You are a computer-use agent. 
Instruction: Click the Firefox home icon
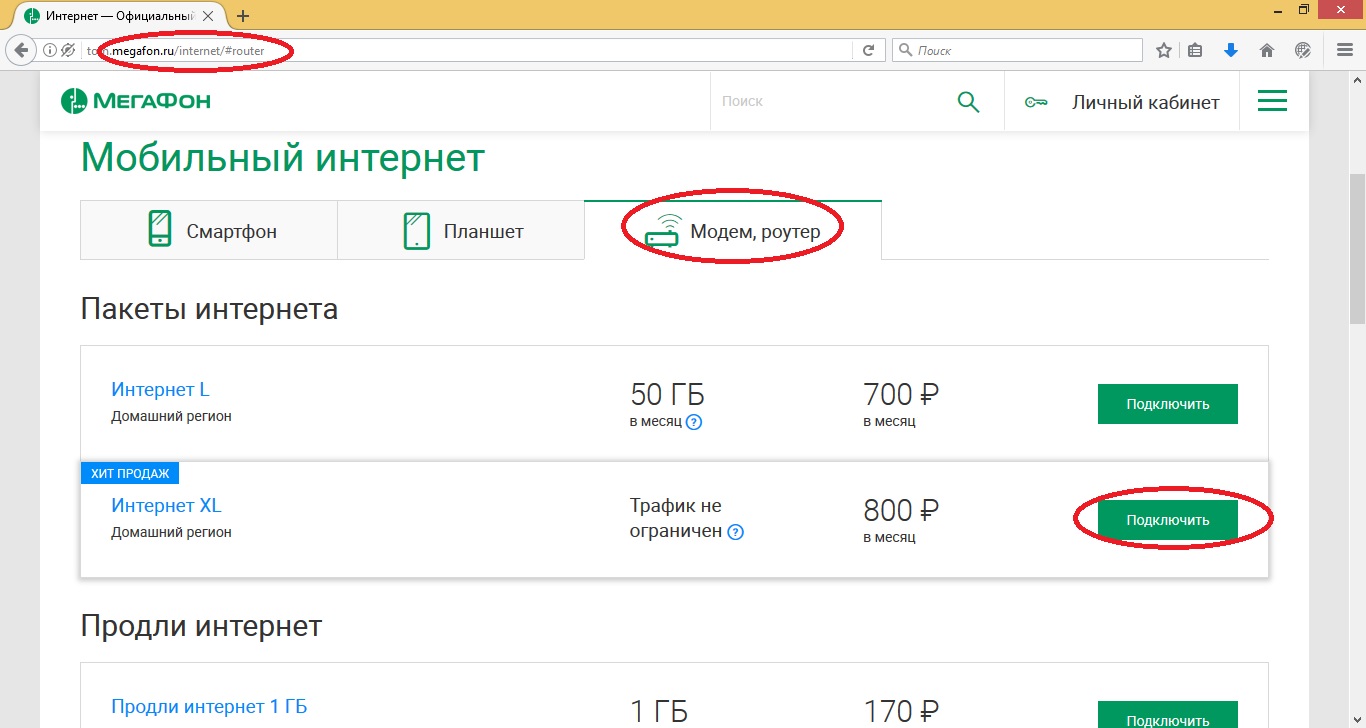pyautogui.click(x=1266, y=49)
